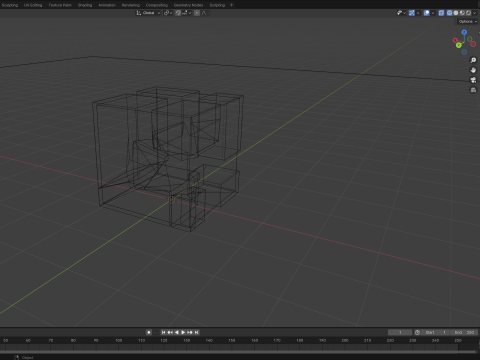480x360 pixels.
Task: Click frame 200 on the timeline ruler
Action: click(x=345, y=340)
